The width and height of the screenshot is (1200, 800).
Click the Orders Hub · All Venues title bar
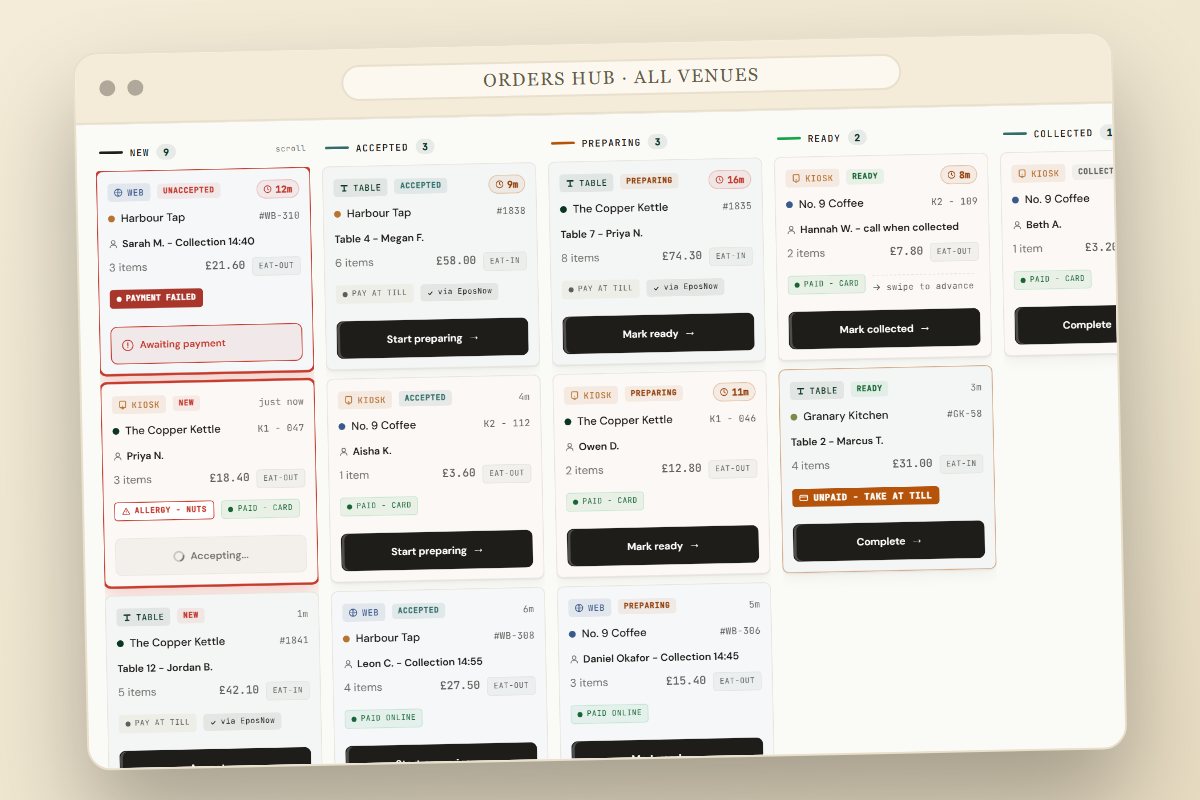(x=621, y=77)
